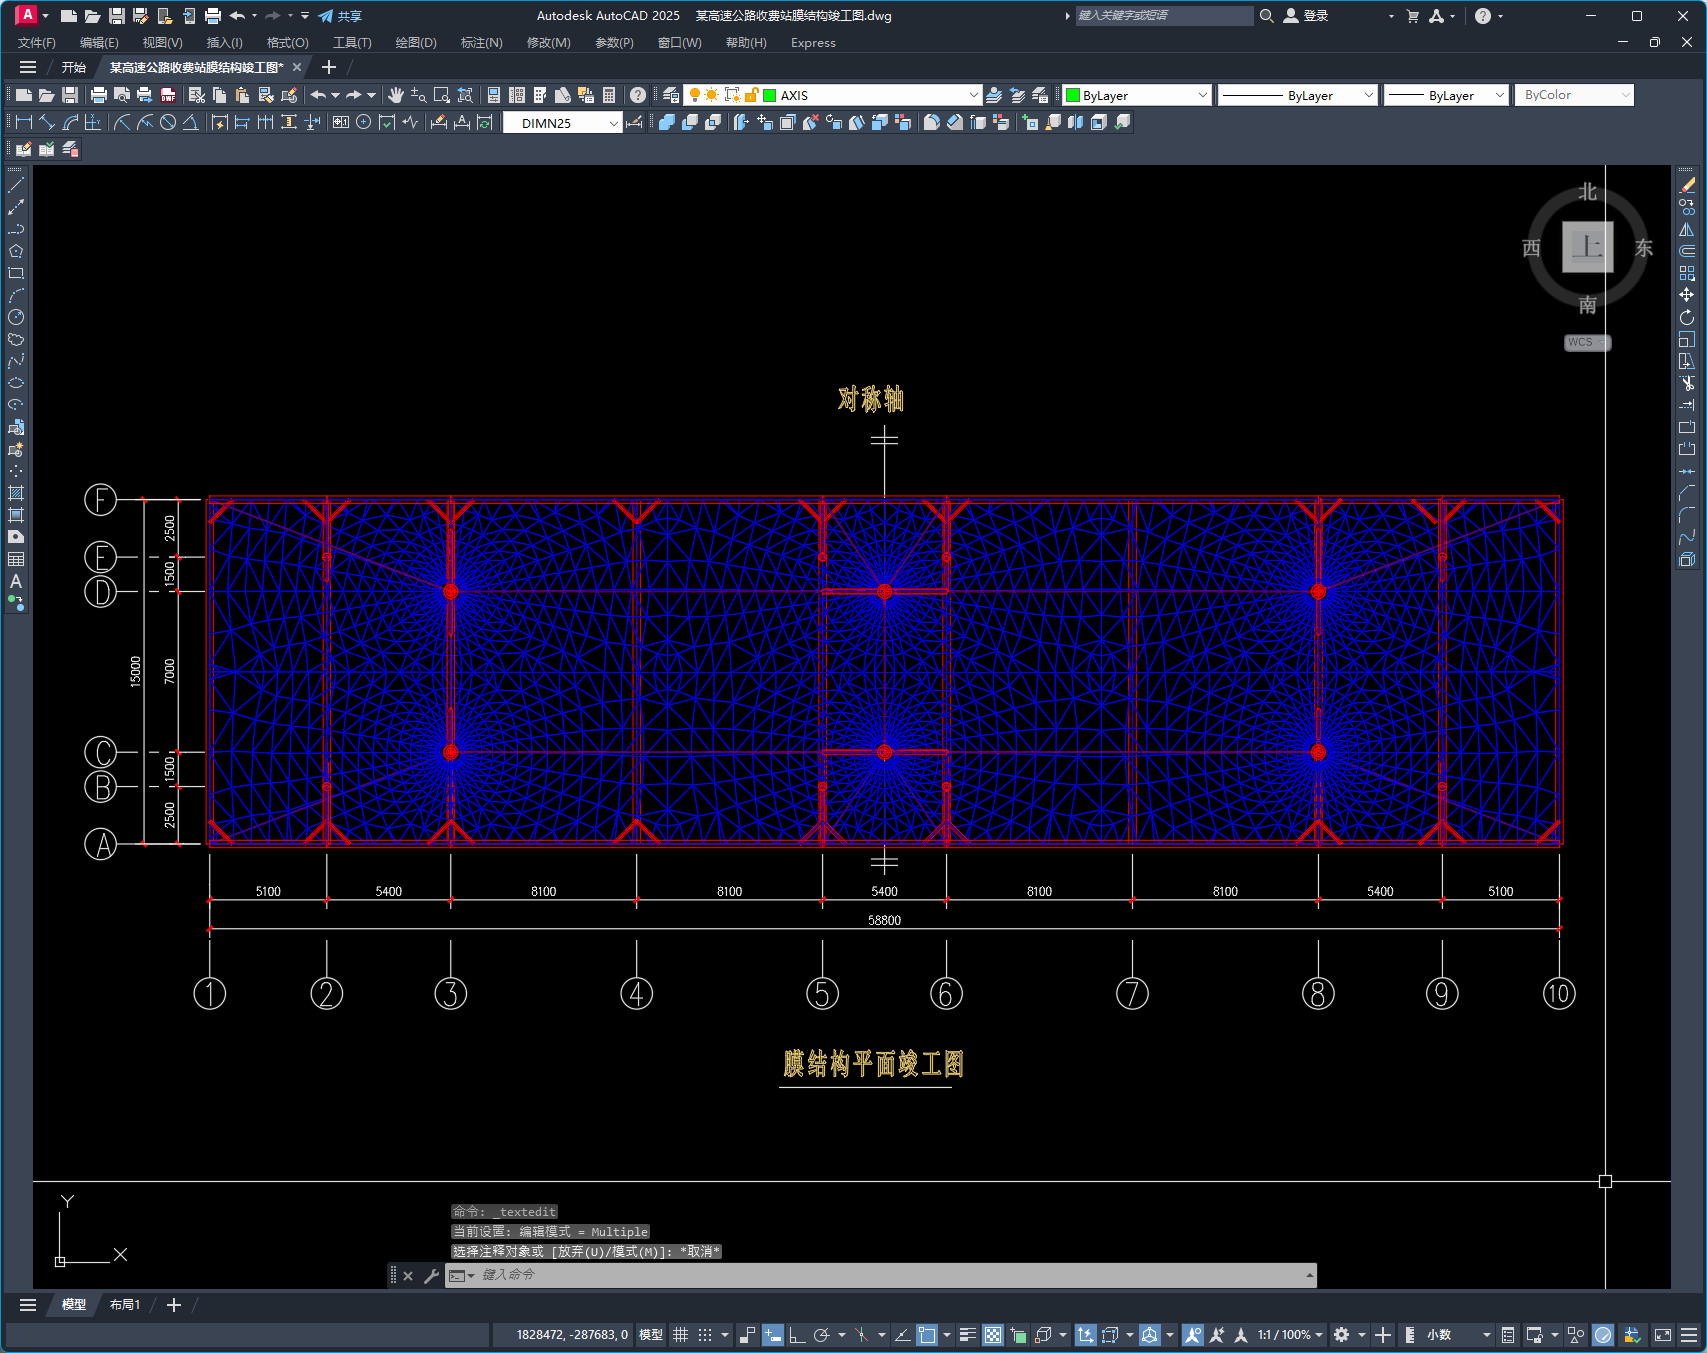Click the 模型 model space button in status bar
This screenshot has width=1707, height=1353.
click(651, 1335)
